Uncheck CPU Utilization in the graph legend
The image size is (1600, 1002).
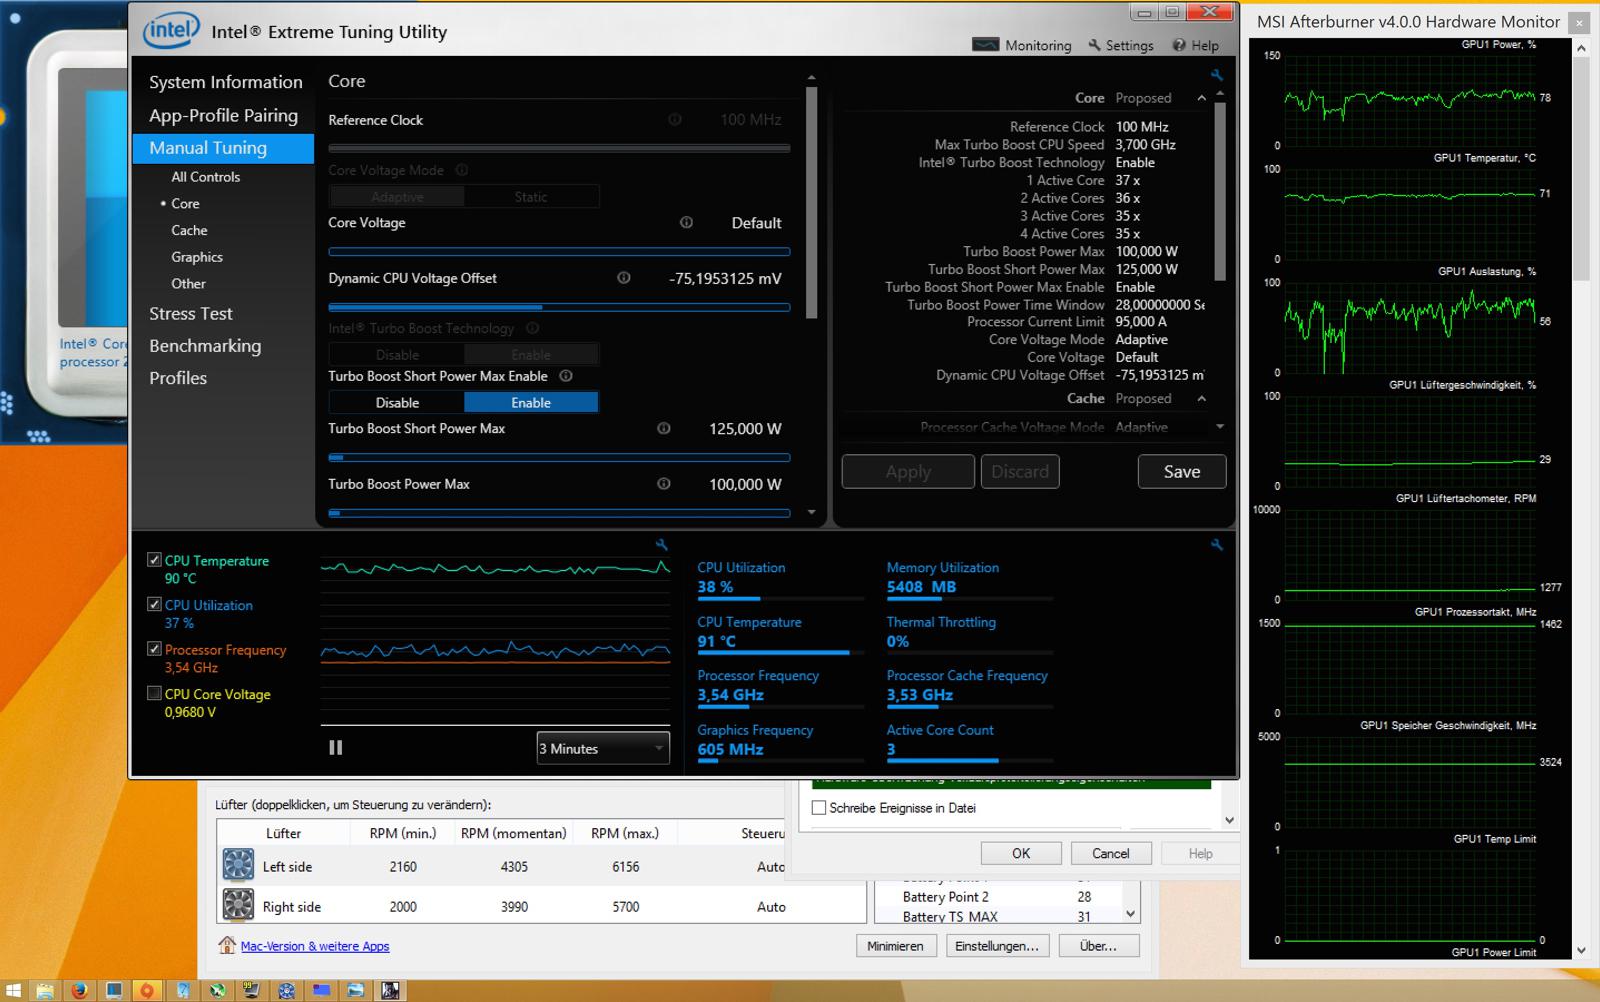pyautogui.click(x=154, y=604)
